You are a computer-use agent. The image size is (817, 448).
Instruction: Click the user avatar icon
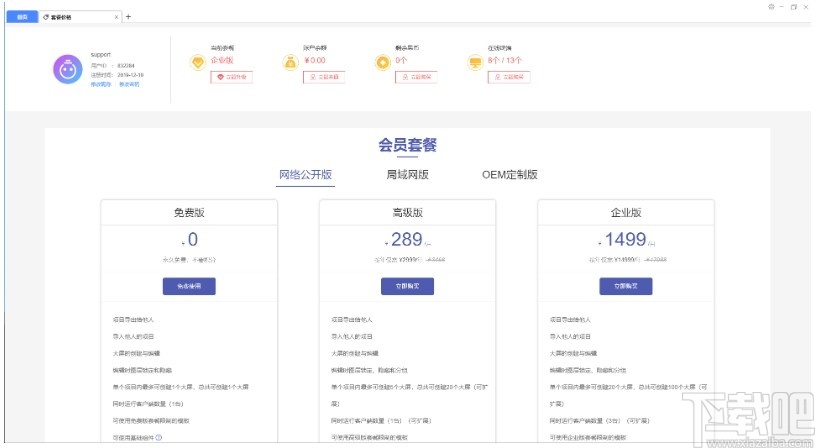click(68, 69)
